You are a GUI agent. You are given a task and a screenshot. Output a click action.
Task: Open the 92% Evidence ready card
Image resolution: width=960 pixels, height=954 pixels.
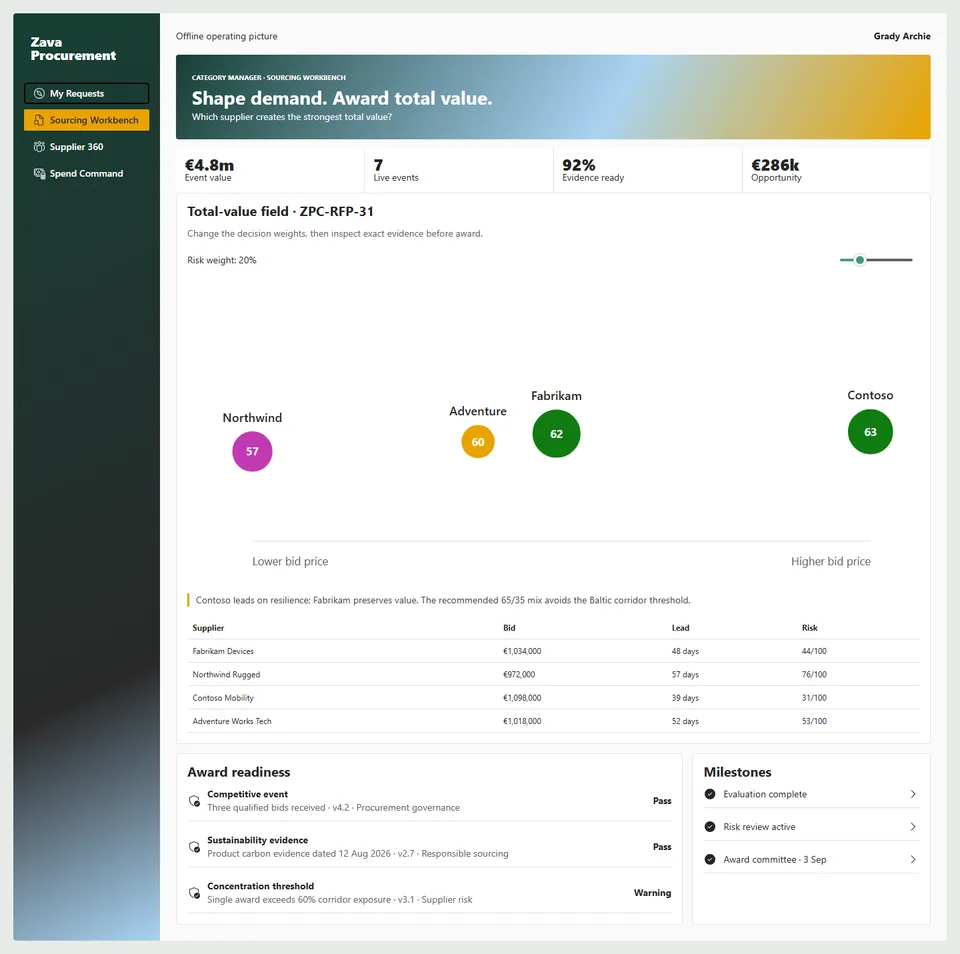tap(648, 170)
